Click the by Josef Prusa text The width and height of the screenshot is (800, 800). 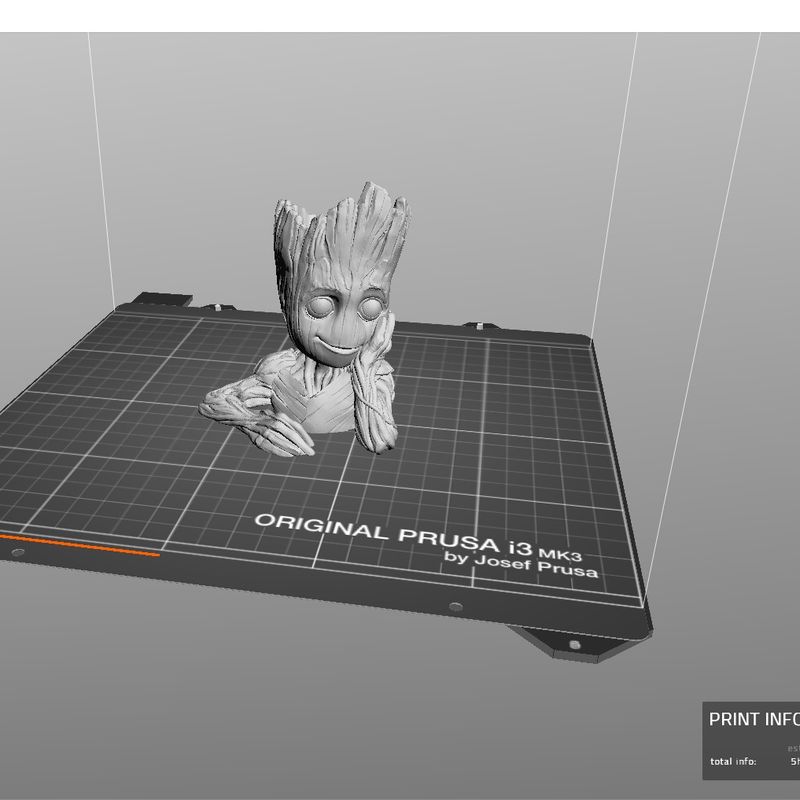(x=525, y=565)
